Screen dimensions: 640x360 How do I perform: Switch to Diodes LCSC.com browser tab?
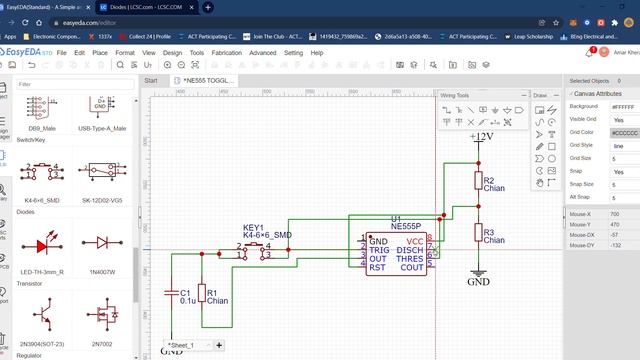(x=146, y=7)
